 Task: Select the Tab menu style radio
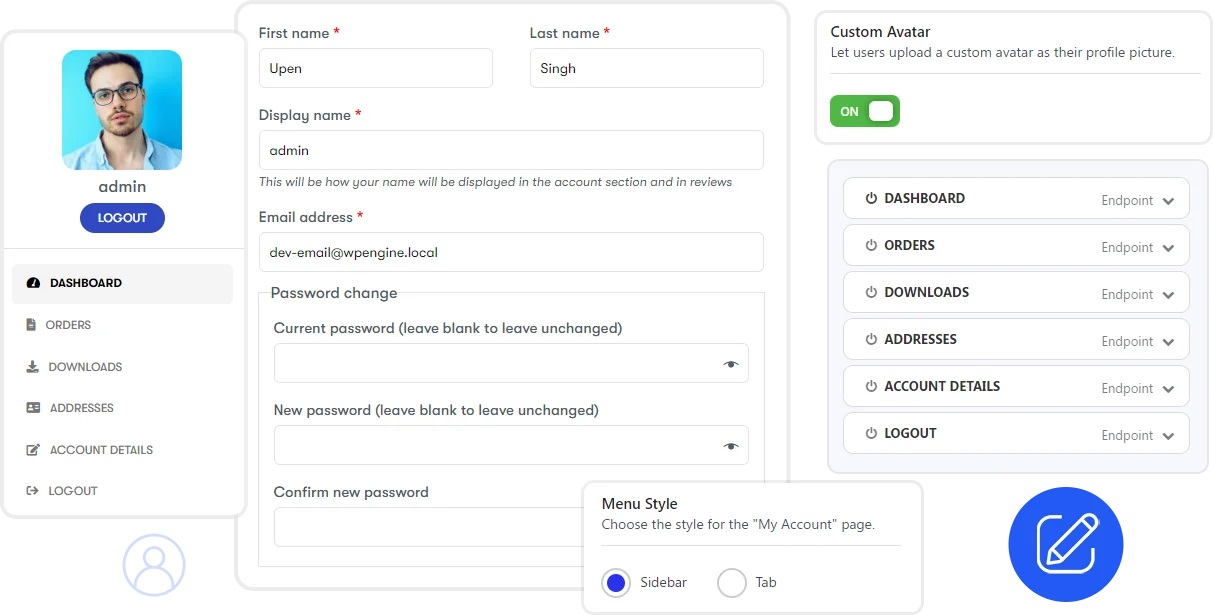732,582
